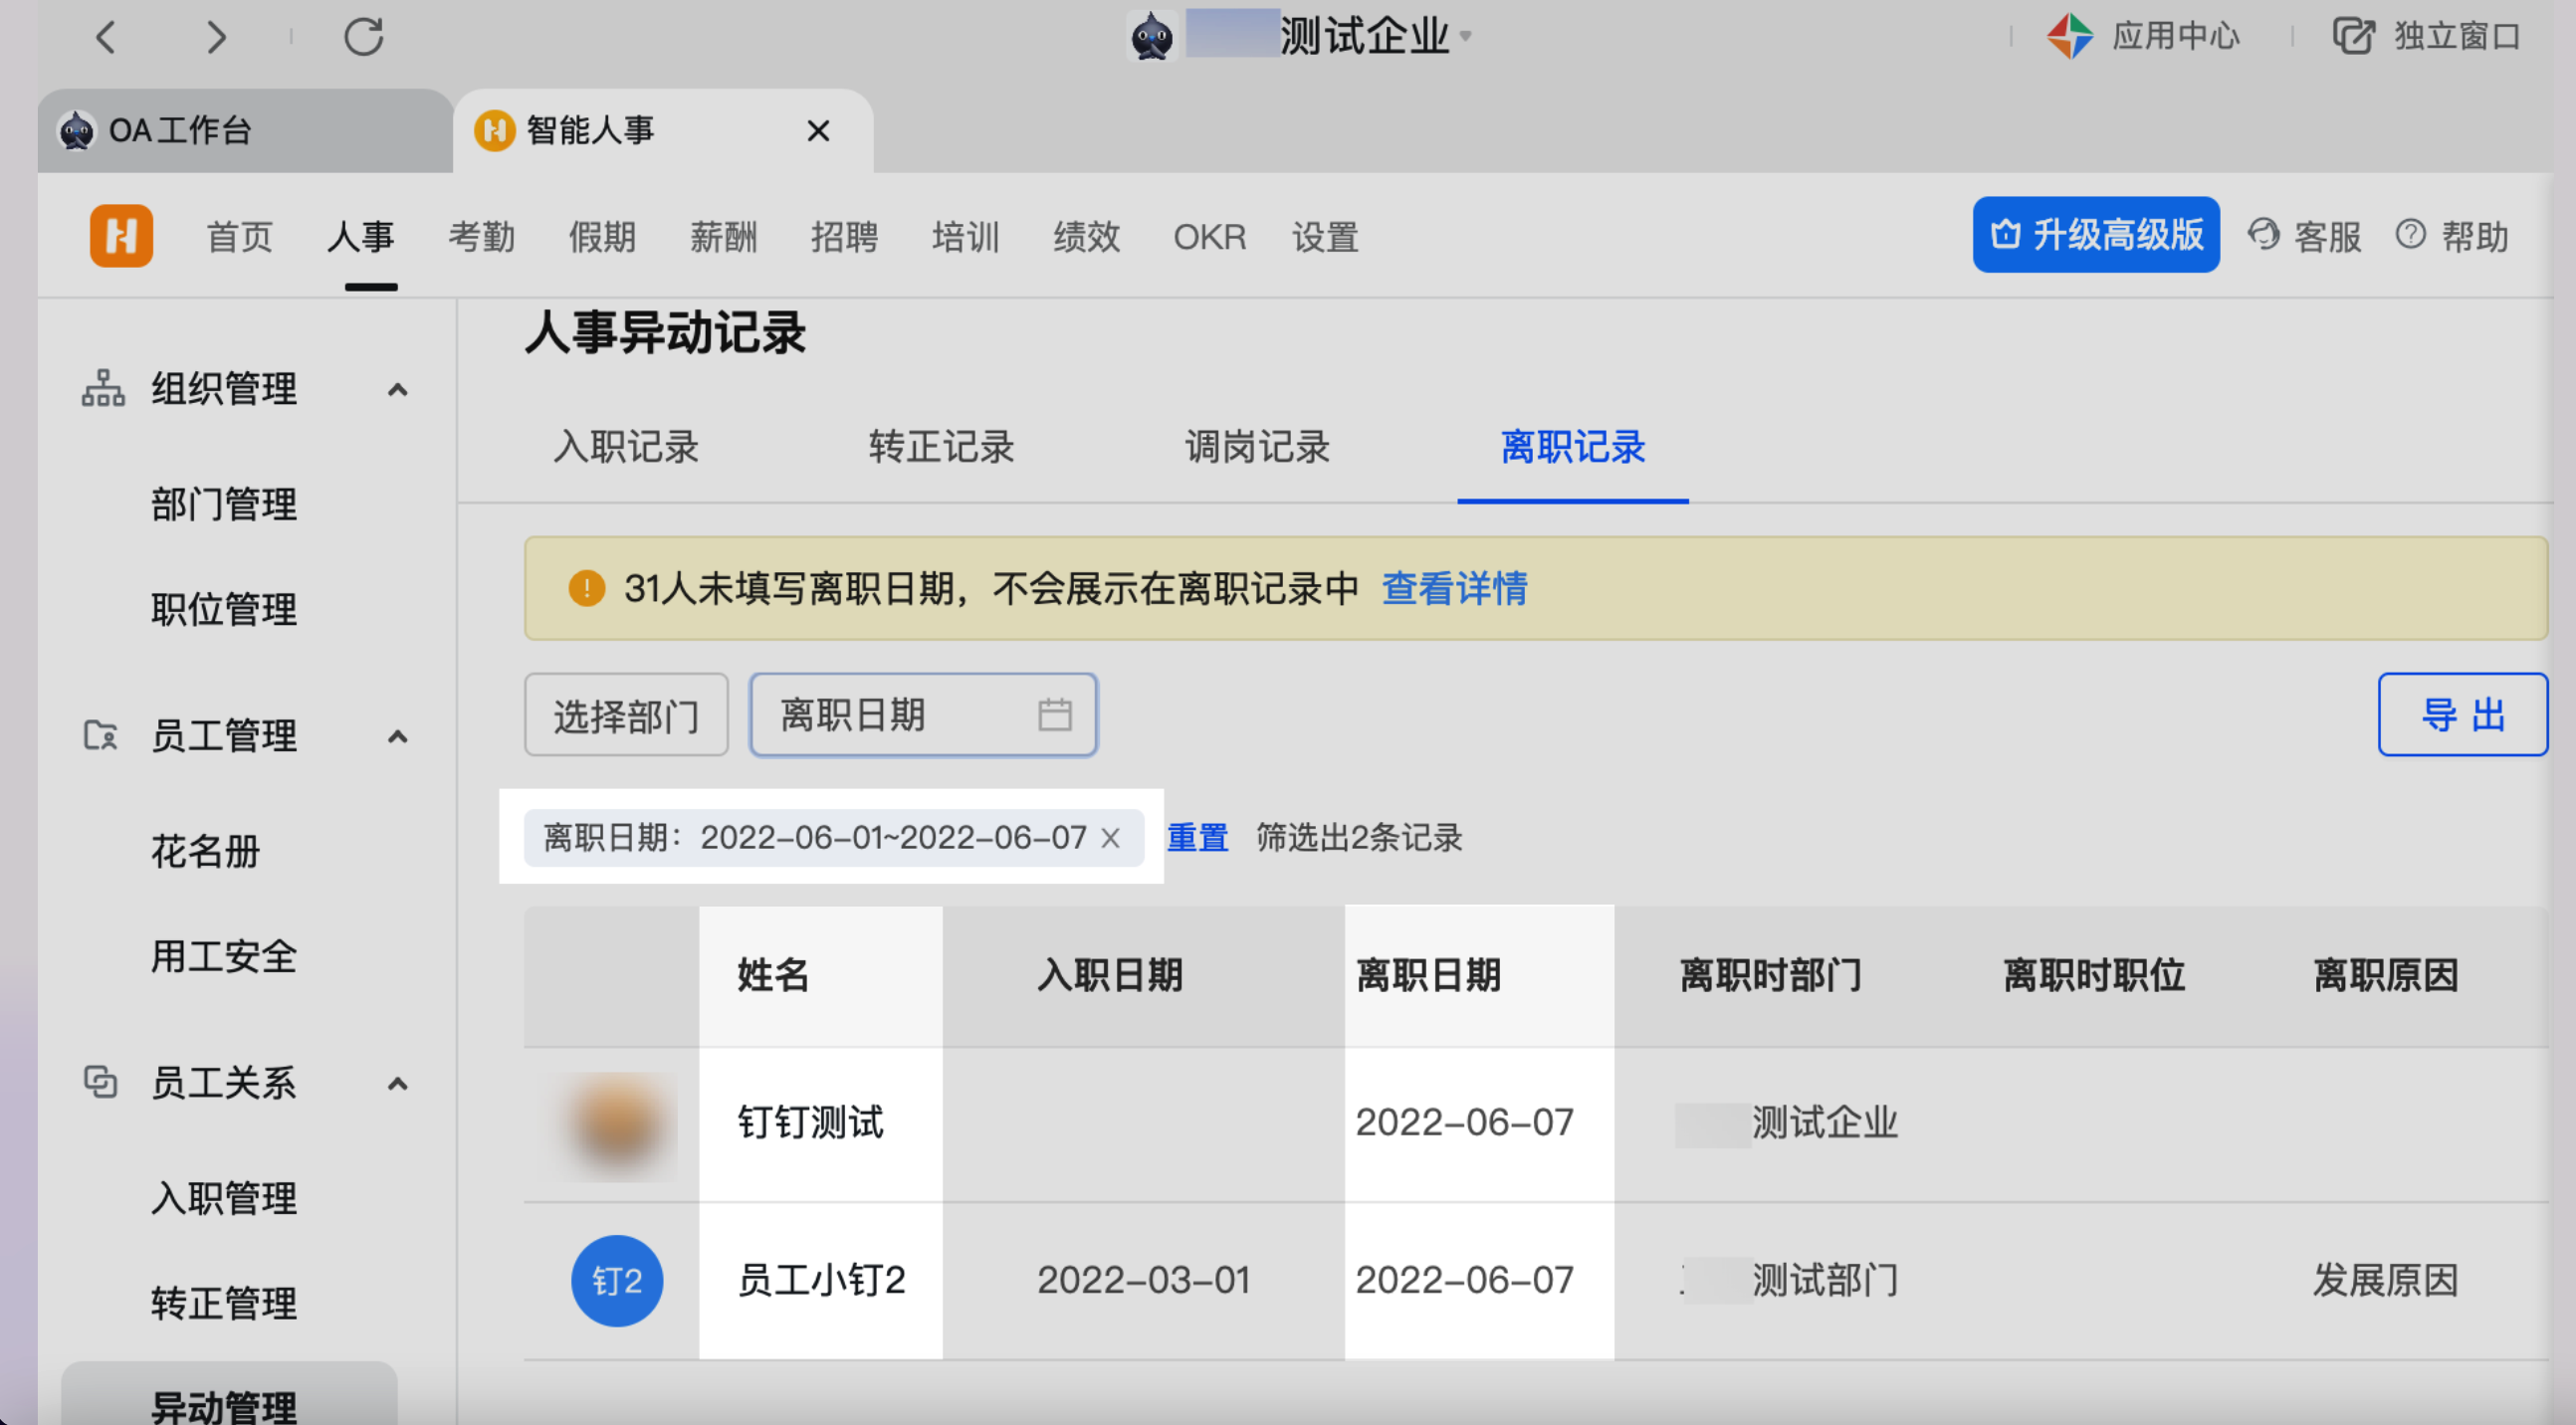Remove the 离职日期 filter tag with X
2576x1425 pixels.
coord(1110,838)
